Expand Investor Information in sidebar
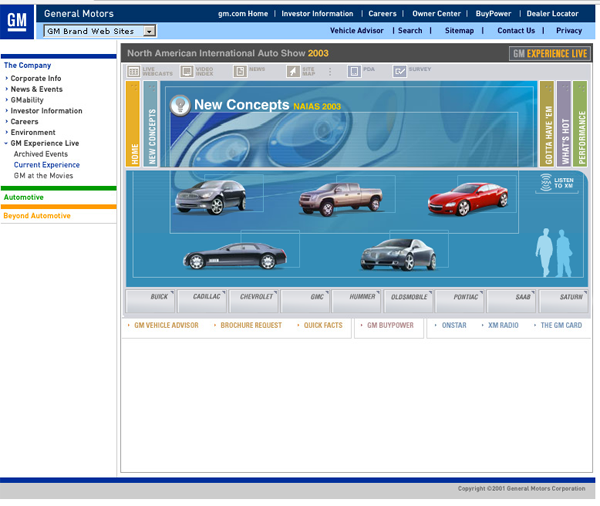 (x=7, y=111)
